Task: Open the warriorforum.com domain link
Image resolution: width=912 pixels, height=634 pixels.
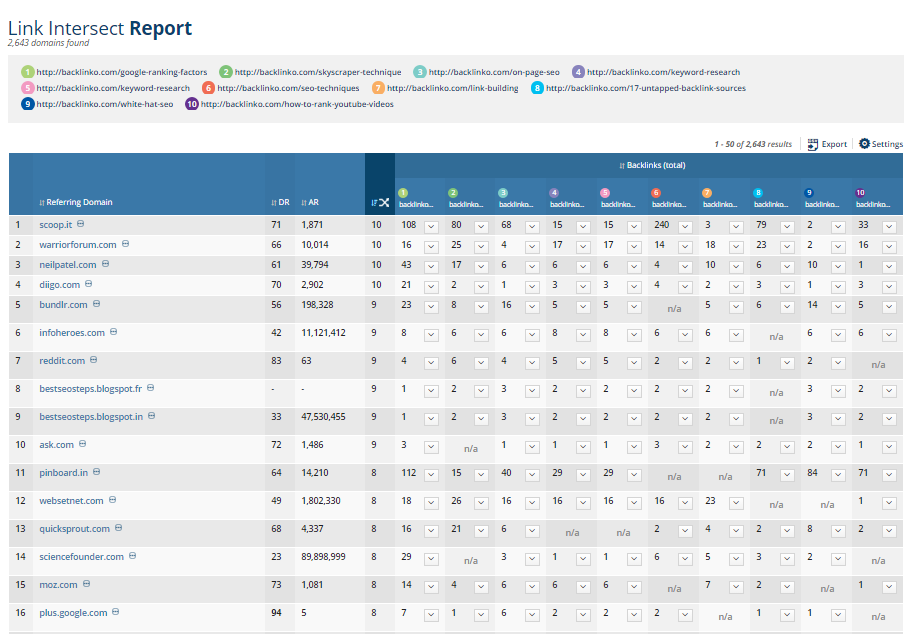Action: coord(78,244)
